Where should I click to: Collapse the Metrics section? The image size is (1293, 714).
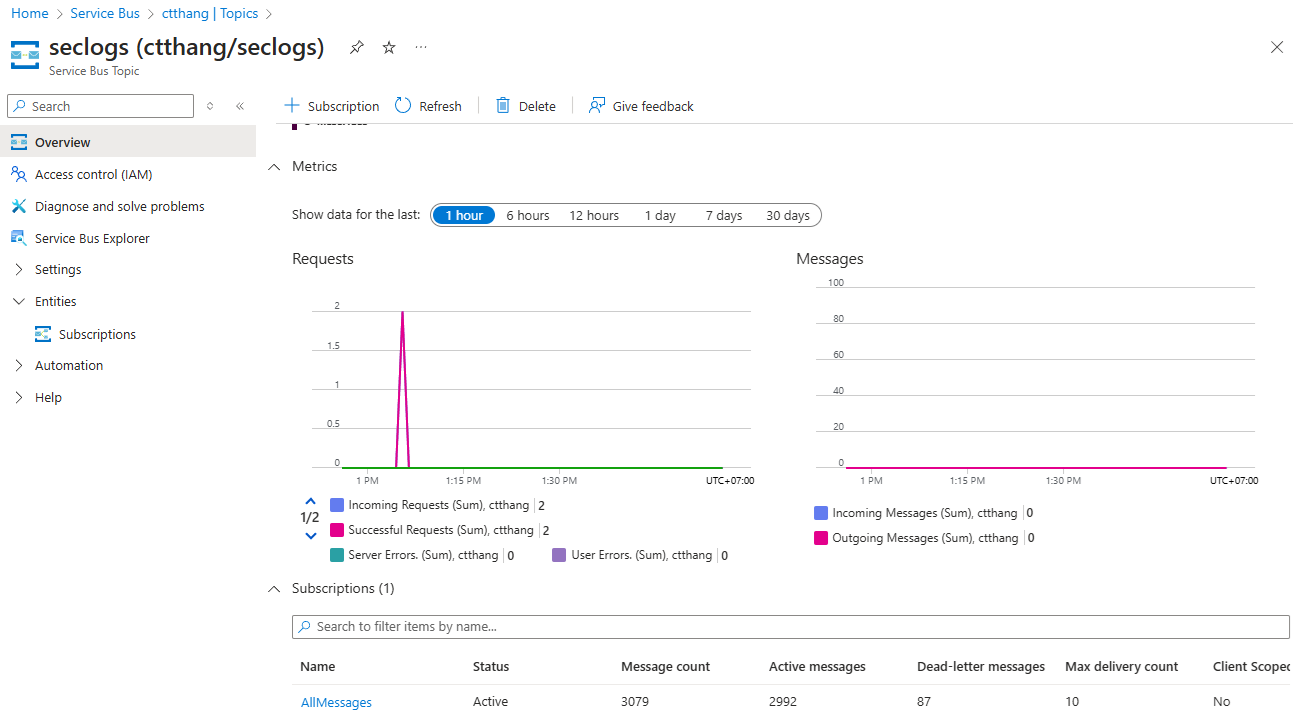pyautogui.click(x=274, y=167)
